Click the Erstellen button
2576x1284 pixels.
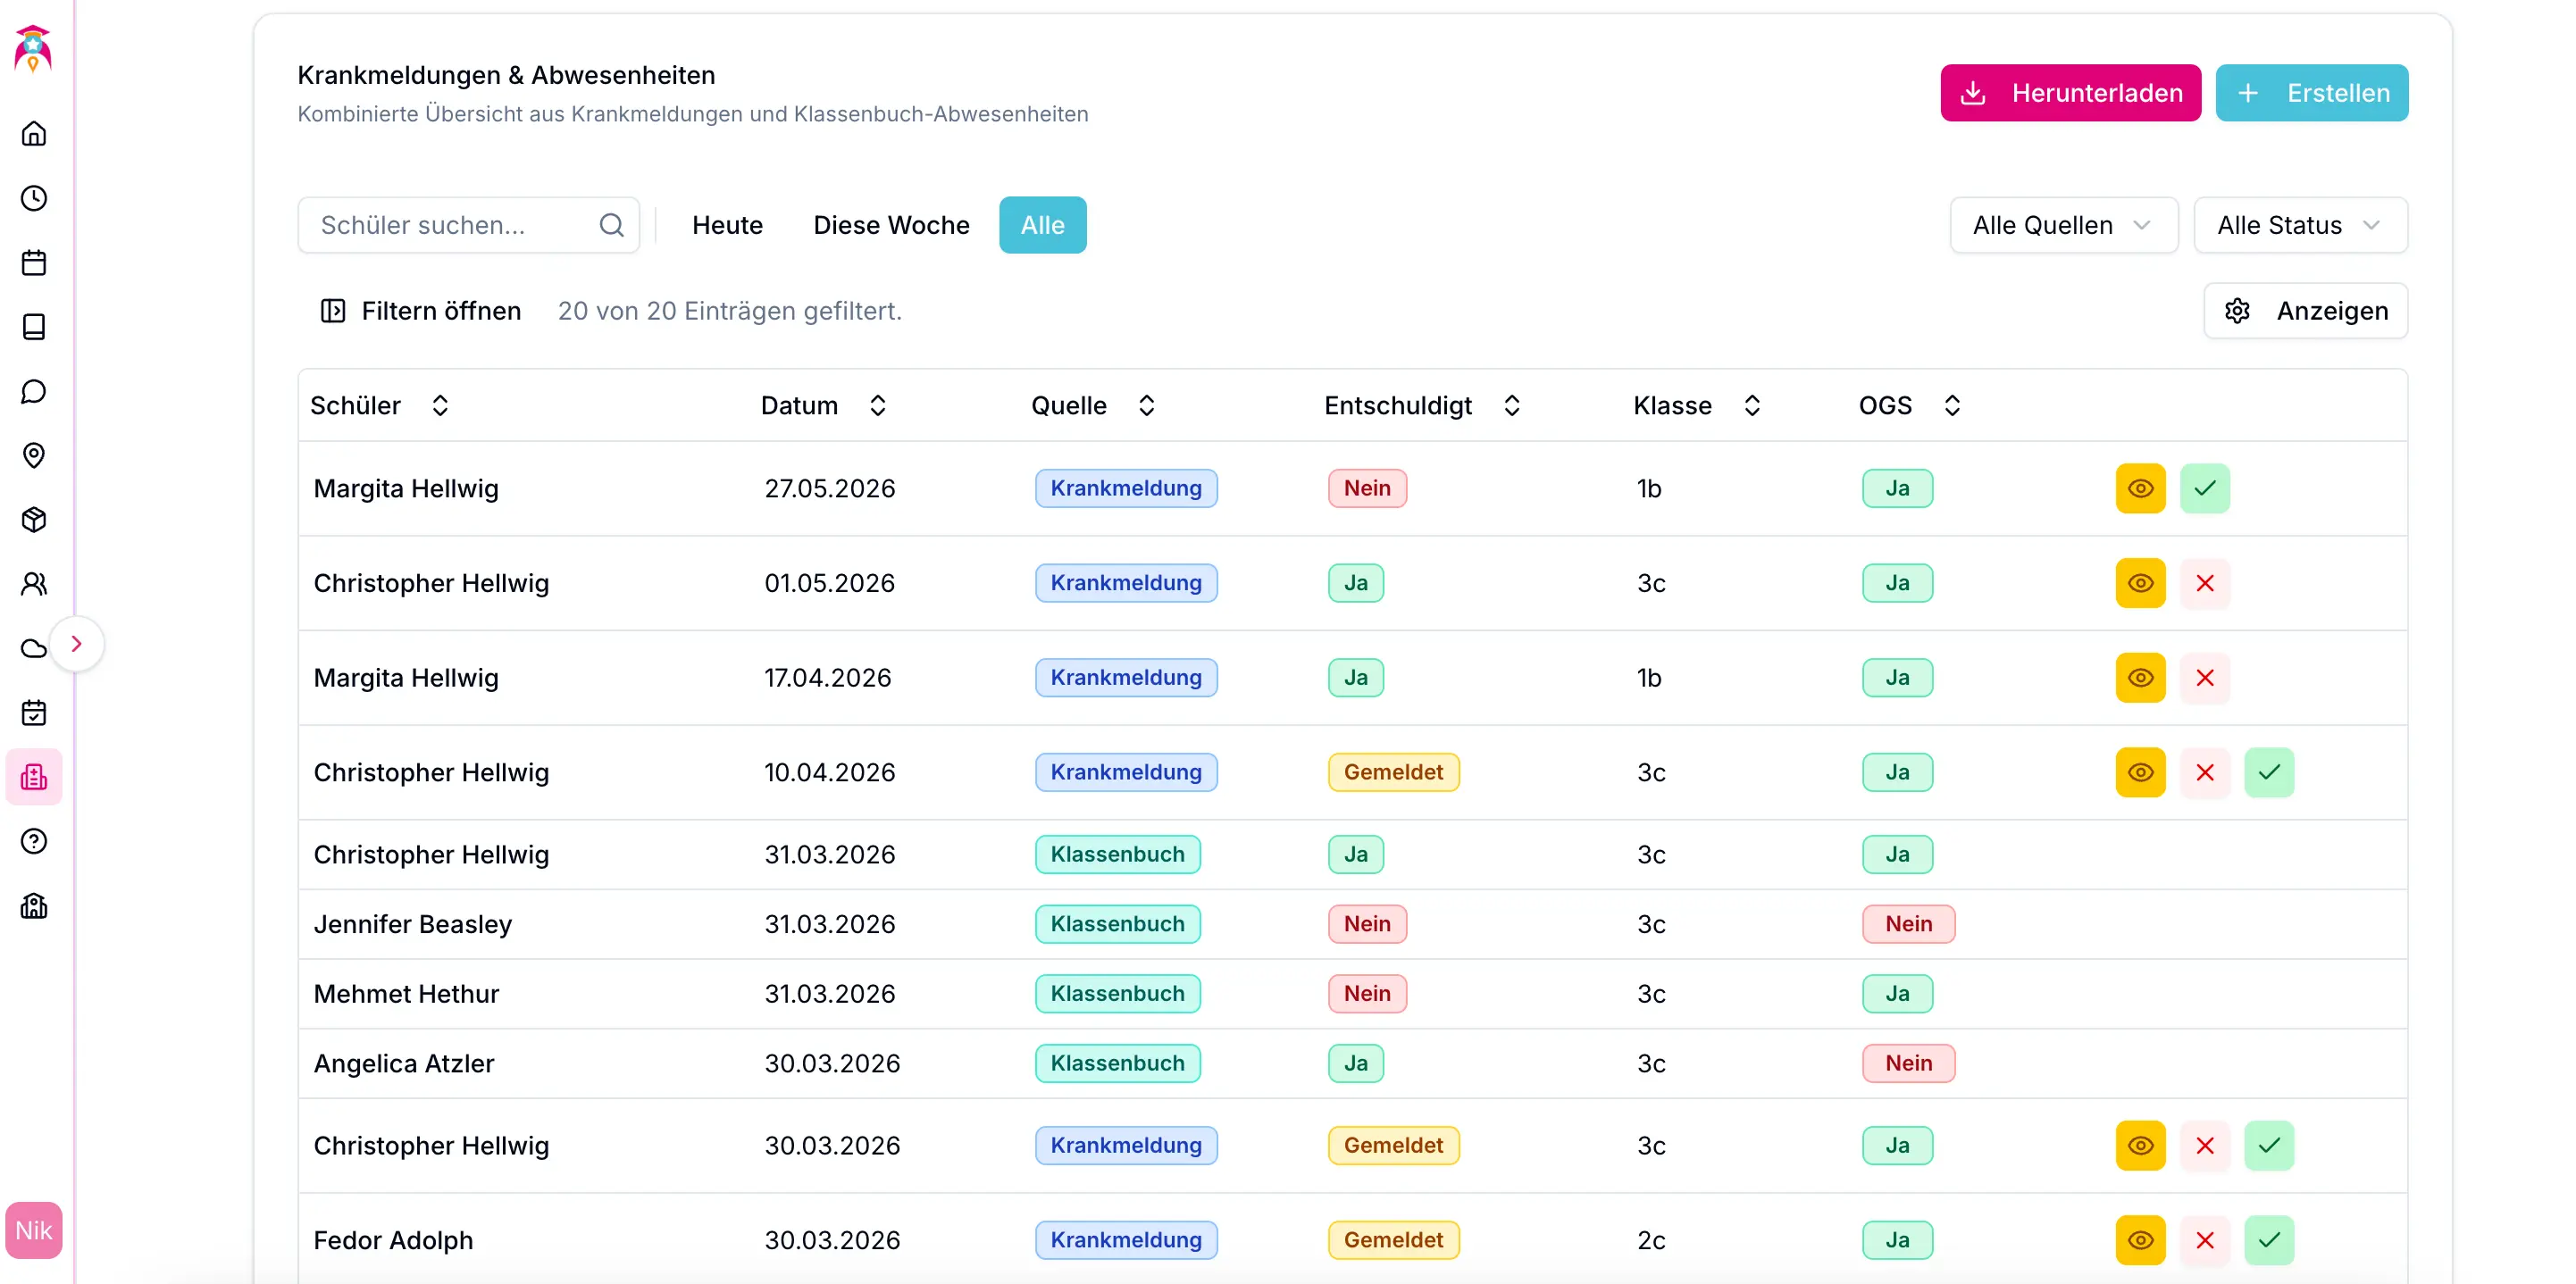pos(2311,93)
